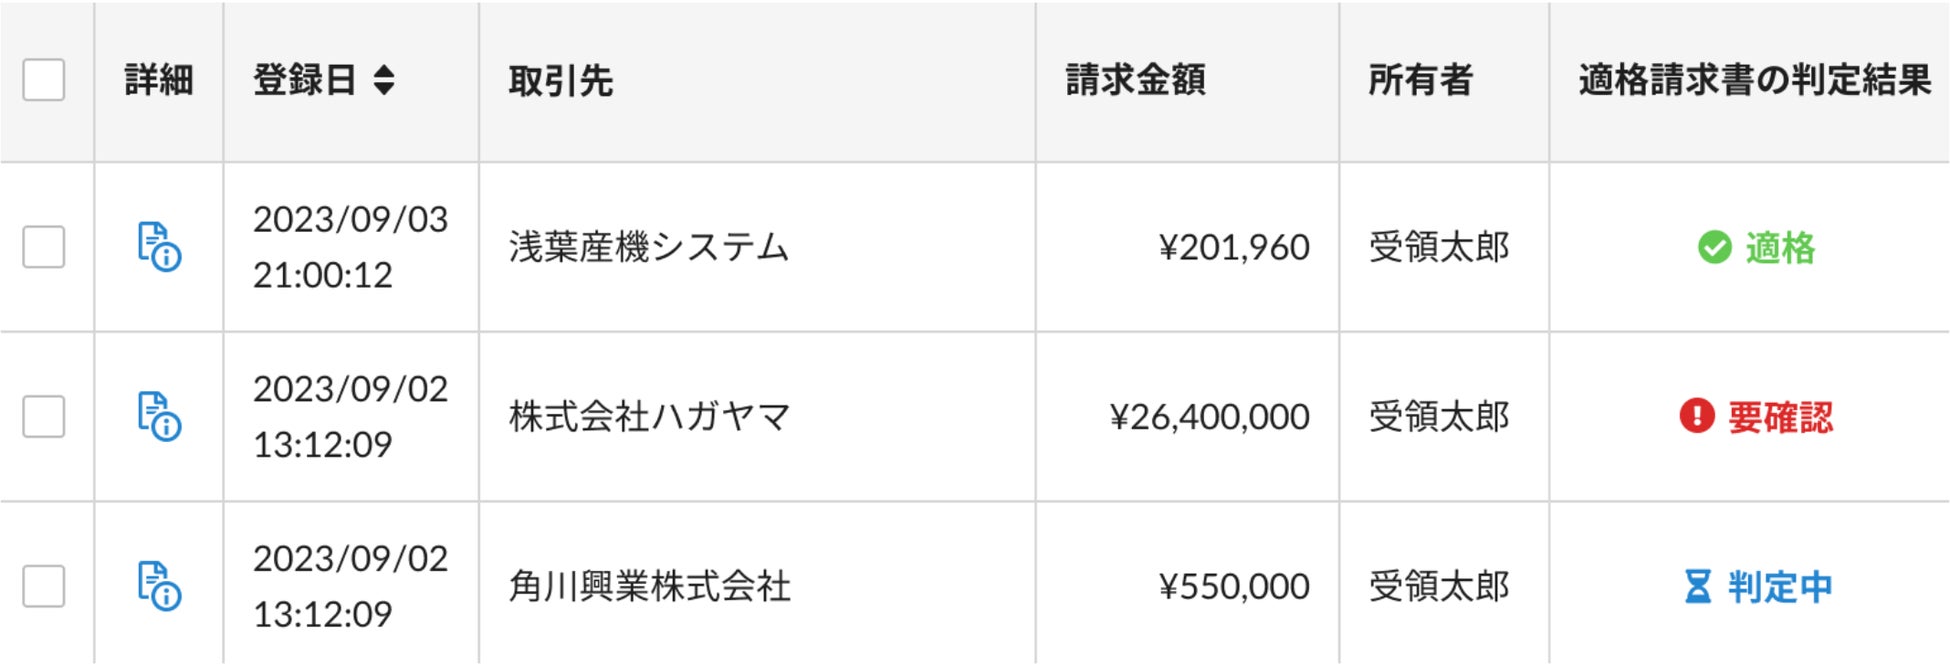The image size is (1950, 665).
Task: Click the 所有者 column header
Action: point(1420,80)
